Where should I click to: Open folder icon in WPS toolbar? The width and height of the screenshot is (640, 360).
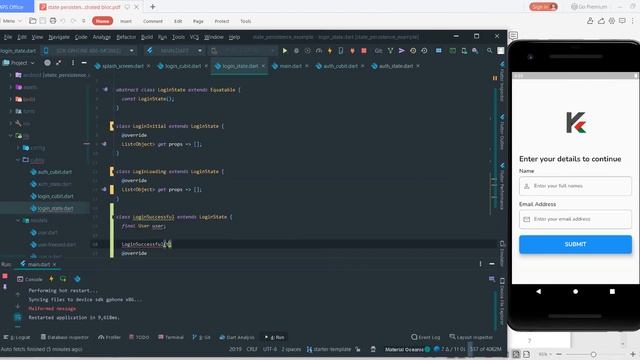[x=33, y=21]
